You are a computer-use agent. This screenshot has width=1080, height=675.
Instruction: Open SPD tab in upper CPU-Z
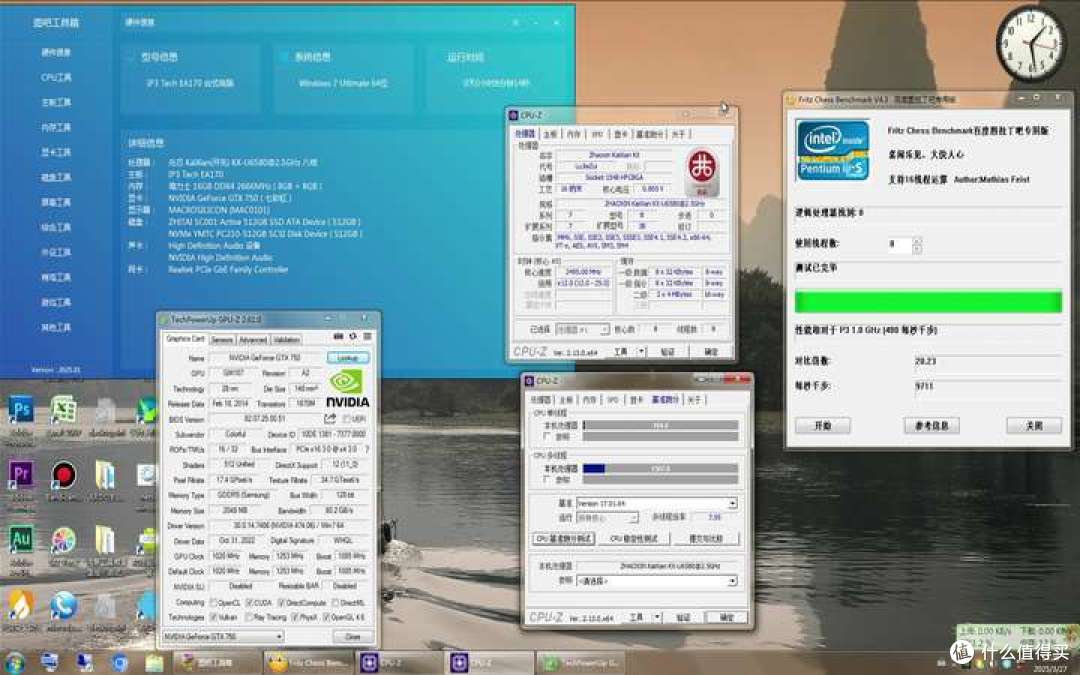coord(596,134)
